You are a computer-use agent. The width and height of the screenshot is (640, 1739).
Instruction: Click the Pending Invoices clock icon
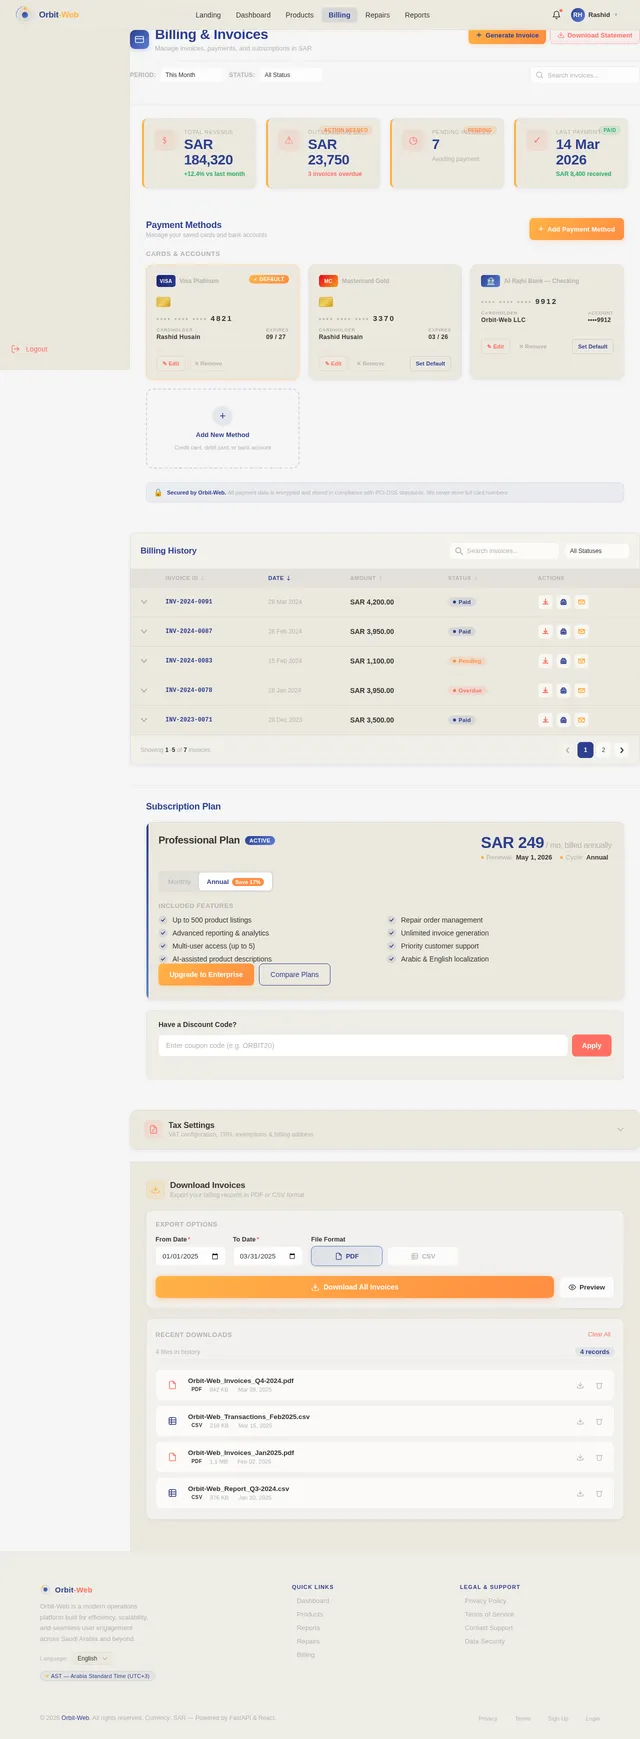click(413, 141)
